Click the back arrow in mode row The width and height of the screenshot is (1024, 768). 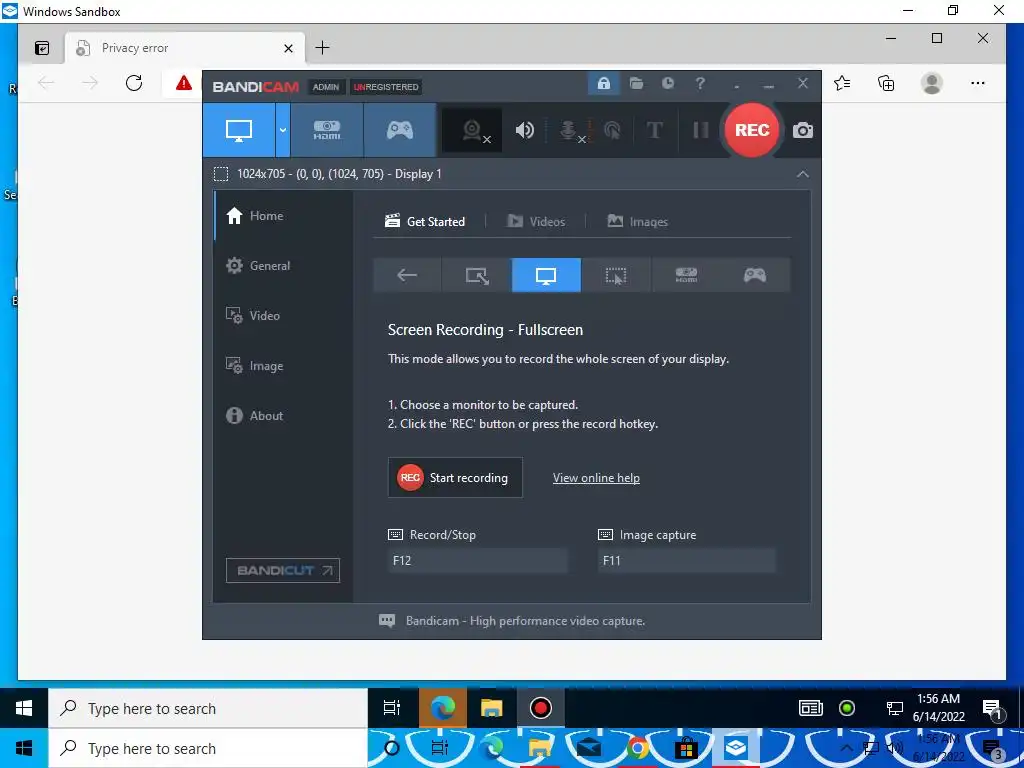(407, 275)
